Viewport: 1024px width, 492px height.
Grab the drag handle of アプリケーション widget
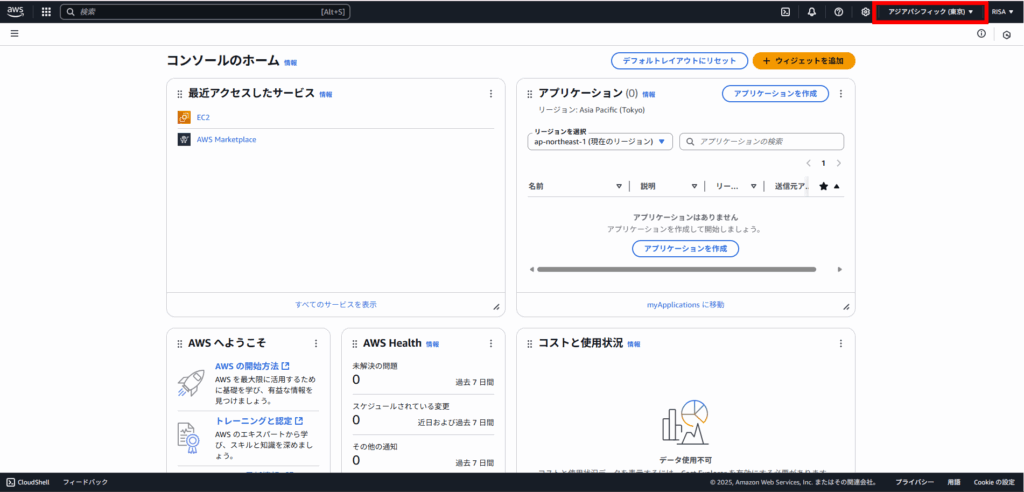click(x=530, y=94)
